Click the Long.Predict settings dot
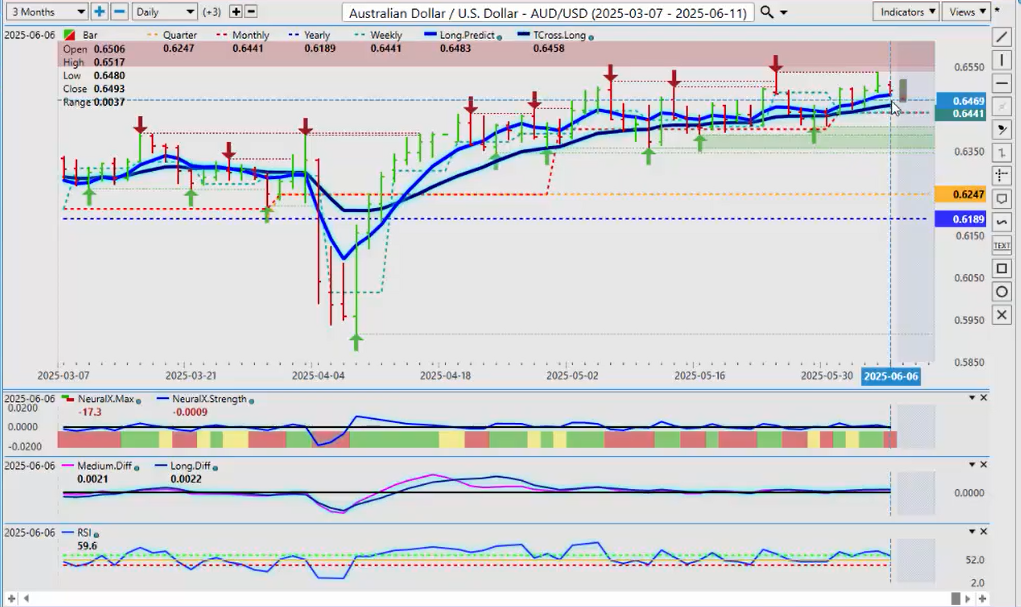 [499, 37]
